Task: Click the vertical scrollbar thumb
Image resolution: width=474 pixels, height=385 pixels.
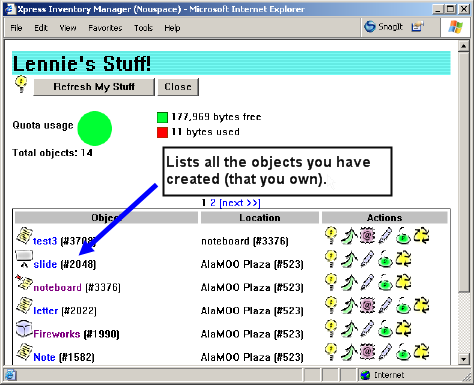Action: (x=463, y=172)
